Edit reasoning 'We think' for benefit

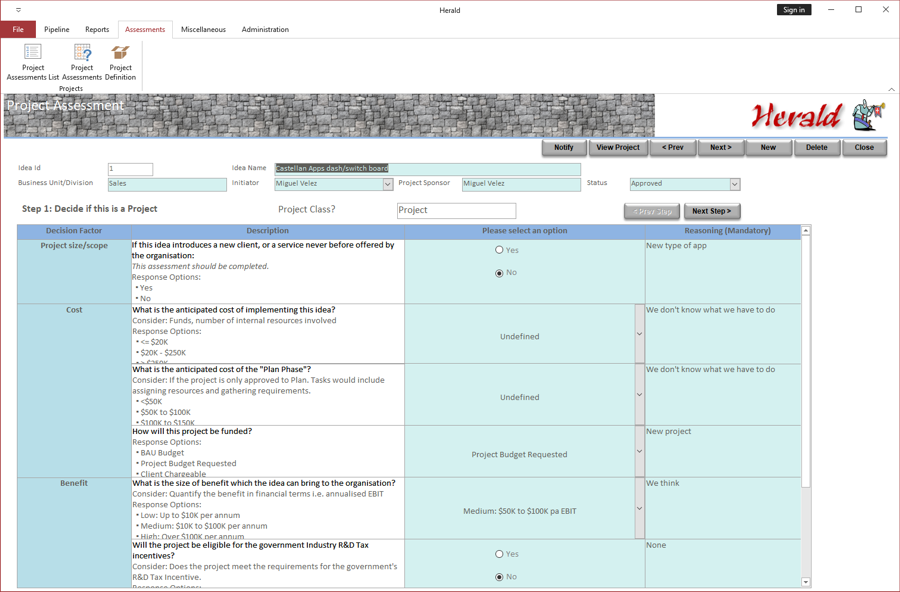click(x=723, y=508)
